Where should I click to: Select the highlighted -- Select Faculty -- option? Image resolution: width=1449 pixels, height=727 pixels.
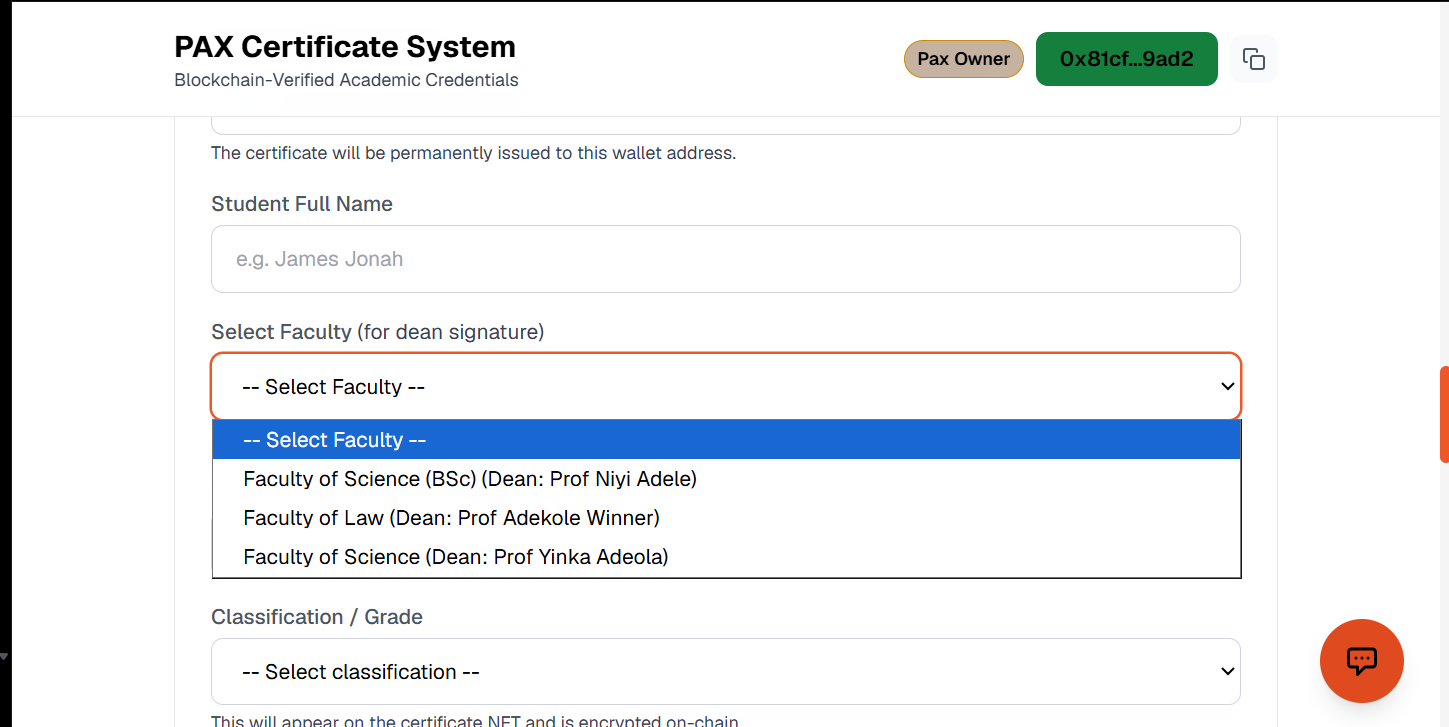tap(726, 440)
